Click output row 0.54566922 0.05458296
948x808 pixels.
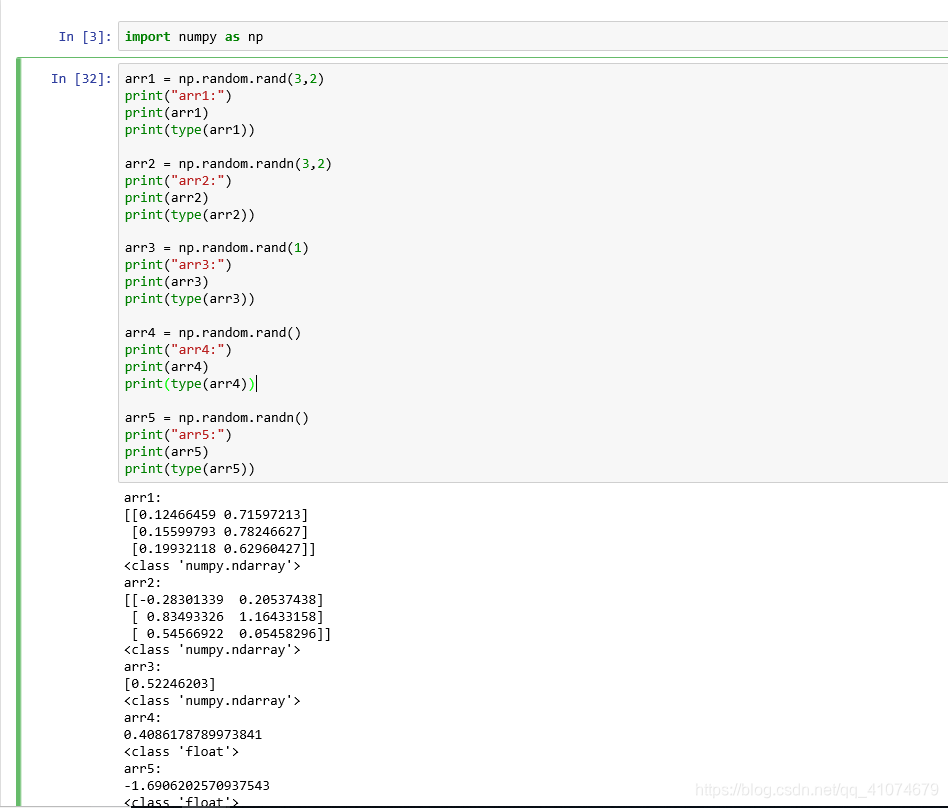click(231, 633)
